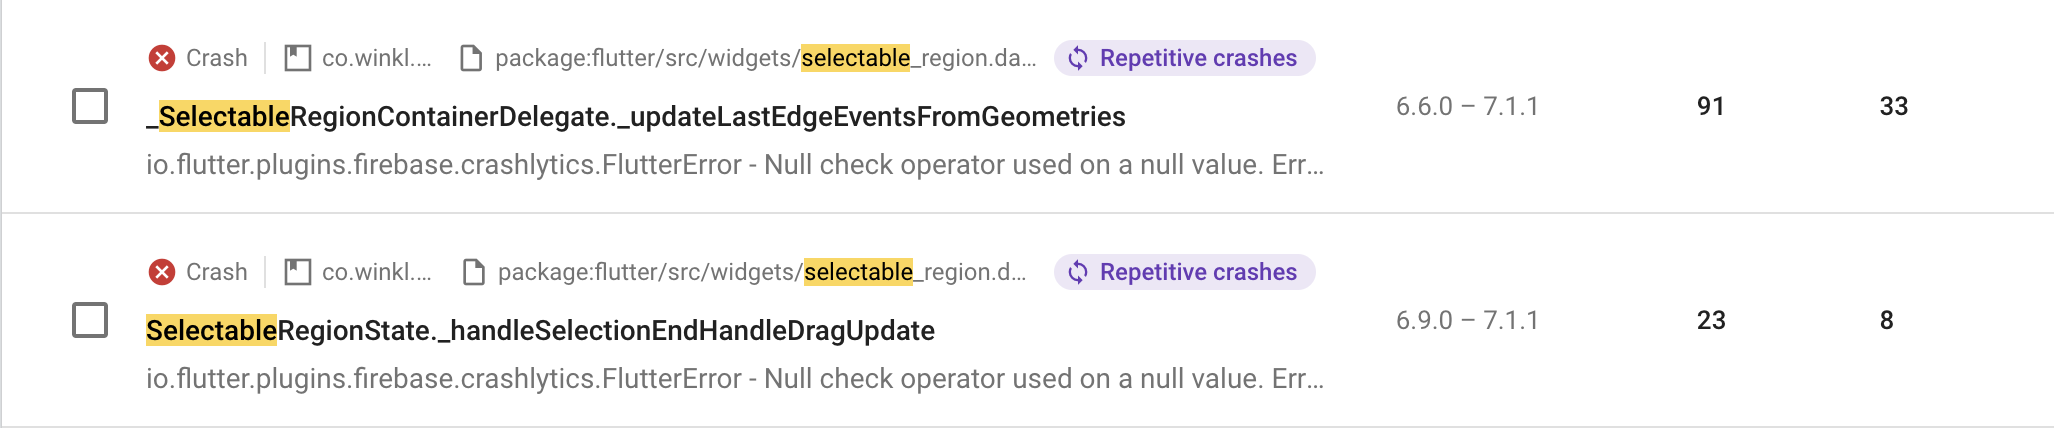Click version range 6.9.0 – 7.1.1
The height and width of the screenshot is (428, 2054).
pos(1467,320)
